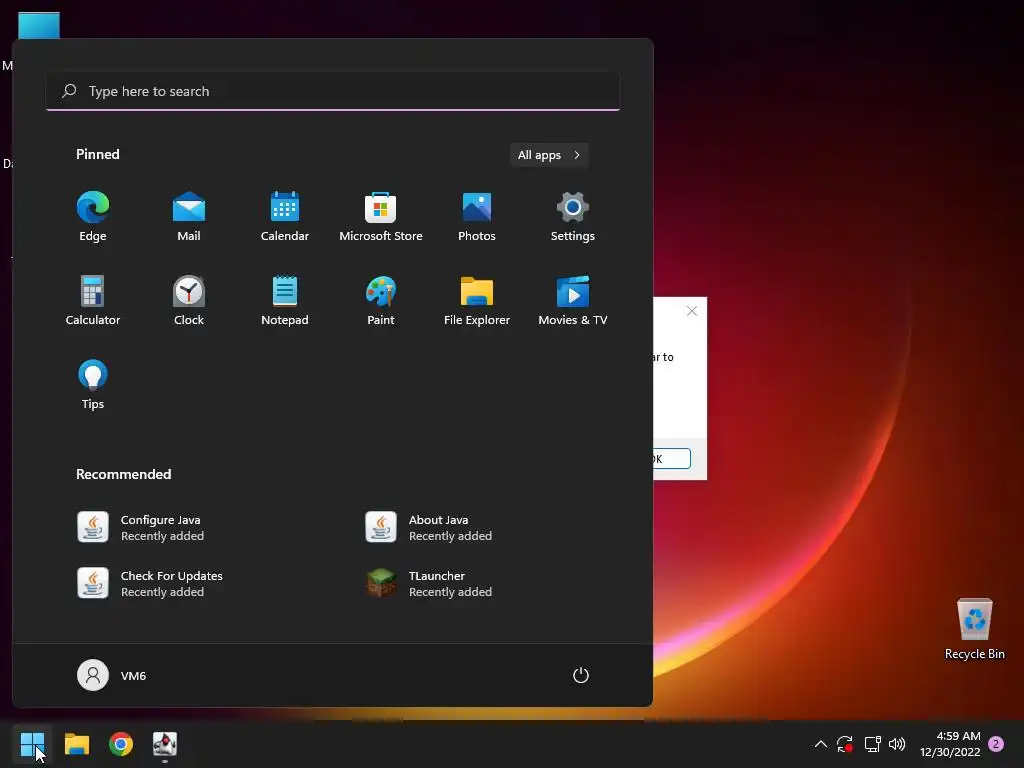The width and height of the screenshot is (1024, 768).
Task: Click the Windows Start button on taskbar
Action: pyautogui.click(x=32, y=744)
